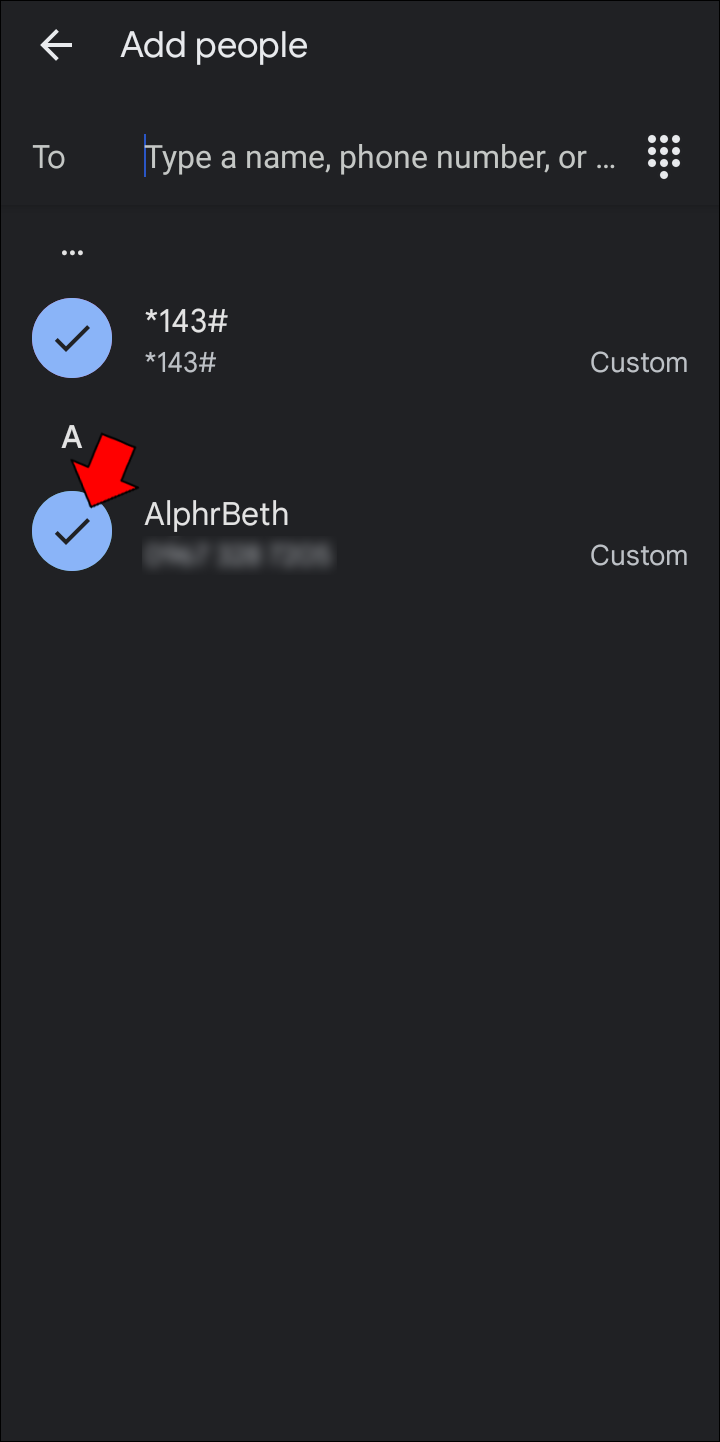Click the Custom label beside AlphrBeth
The height and width of the screenshot is (1442, 720).
638,555
